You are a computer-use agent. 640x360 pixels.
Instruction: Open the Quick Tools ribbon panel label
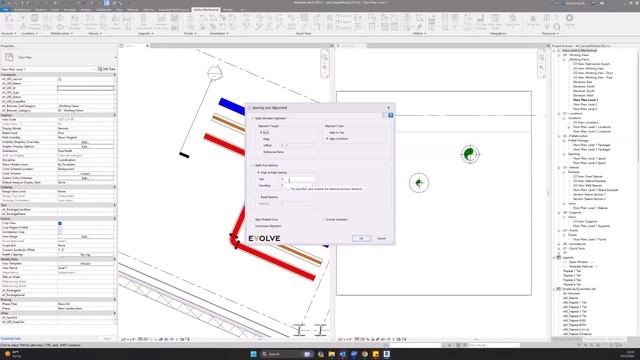(303, 33)
